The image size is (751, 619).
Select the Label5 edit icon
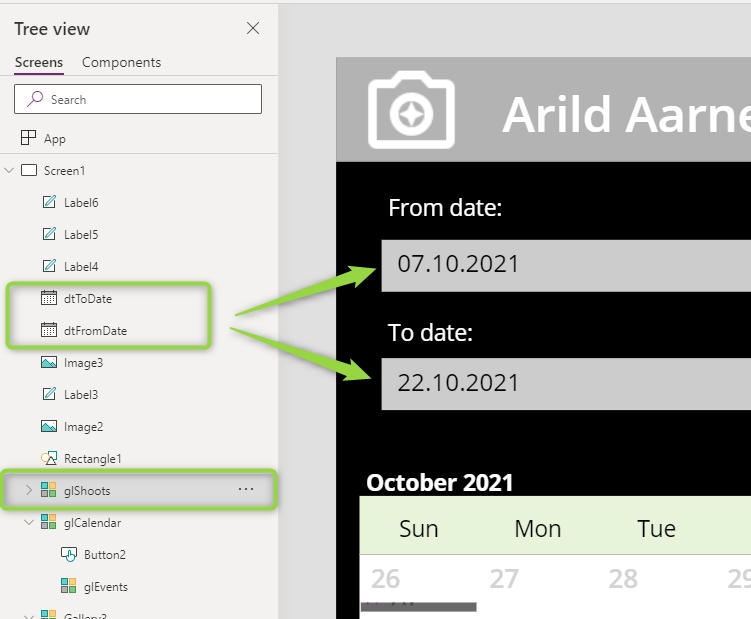[49, 234]
